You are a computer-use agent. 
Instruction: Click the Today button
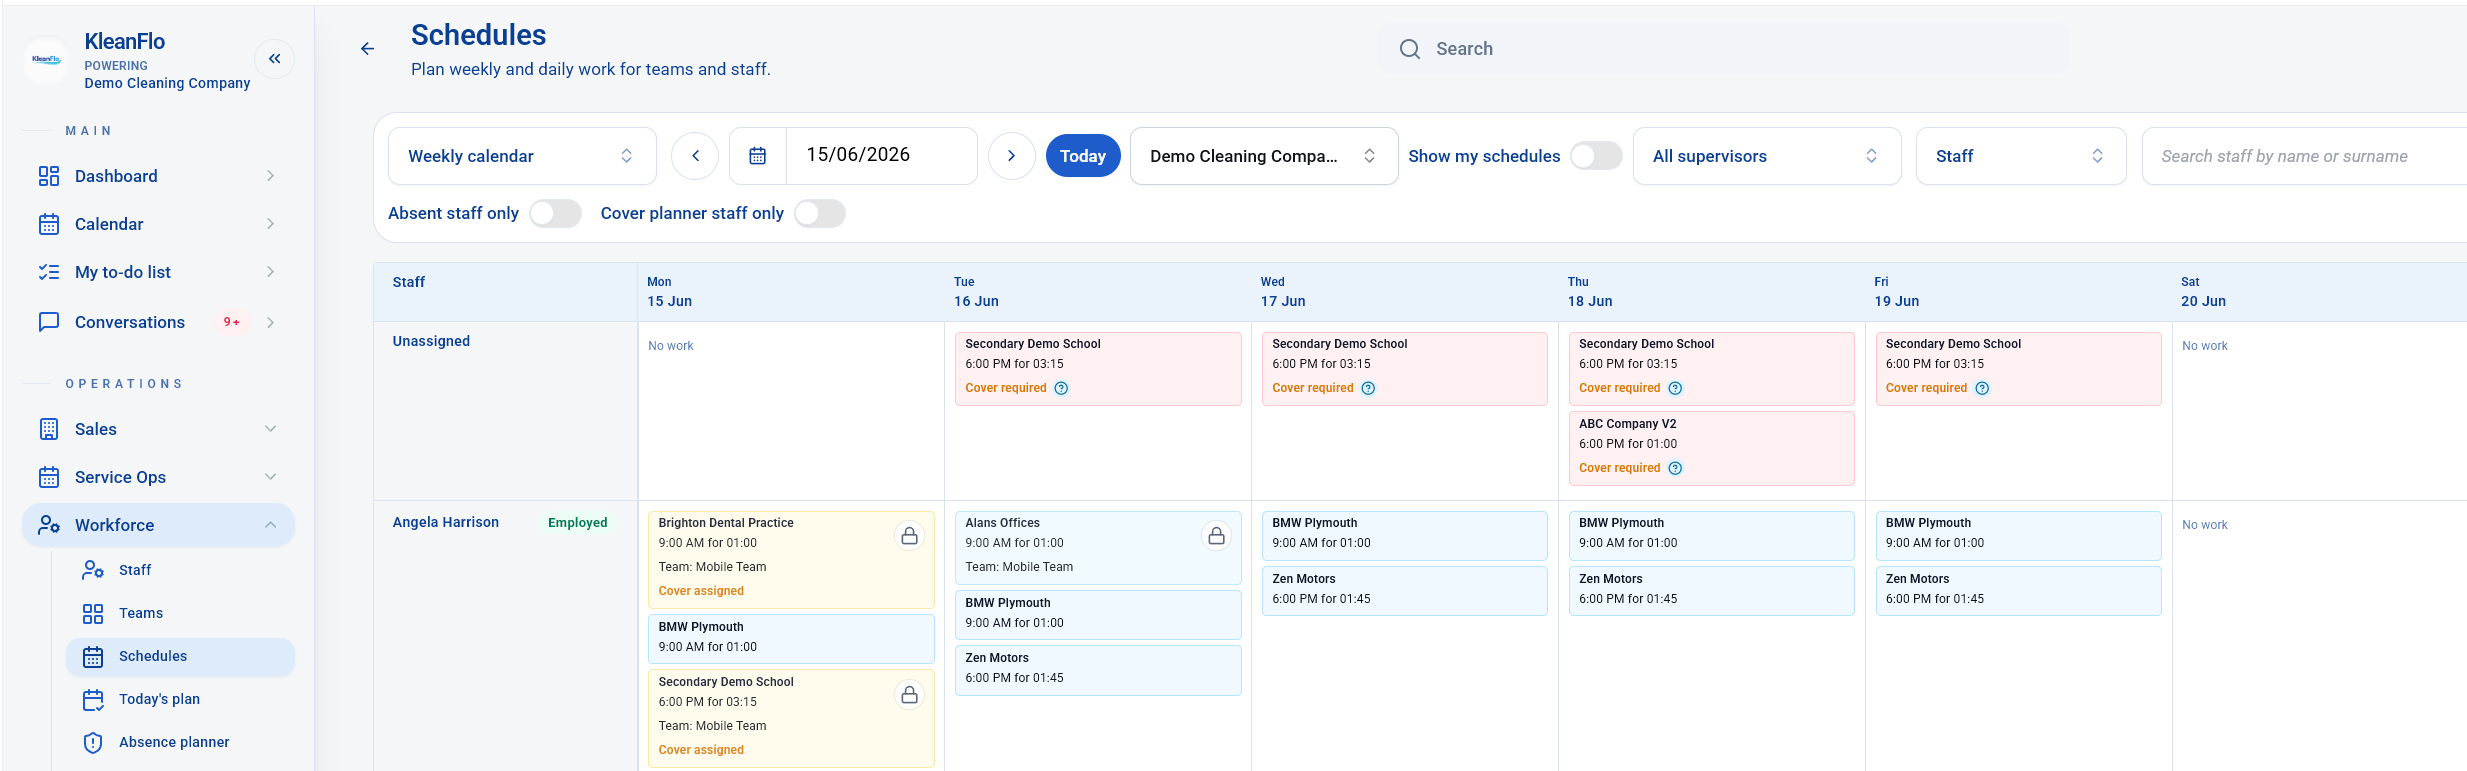pos(1083,156)
